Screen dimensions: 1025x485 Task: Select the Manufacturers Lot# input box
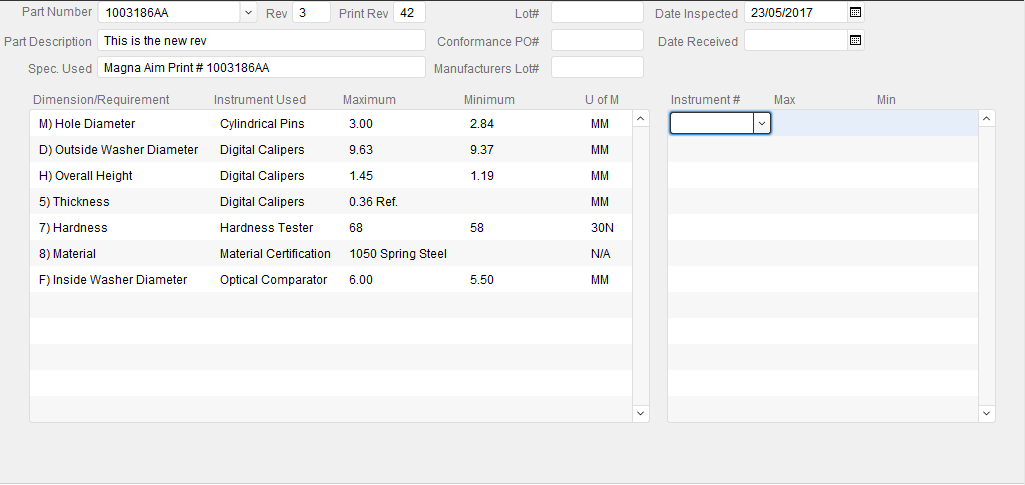pyautogui.click(x=597, y=67)
